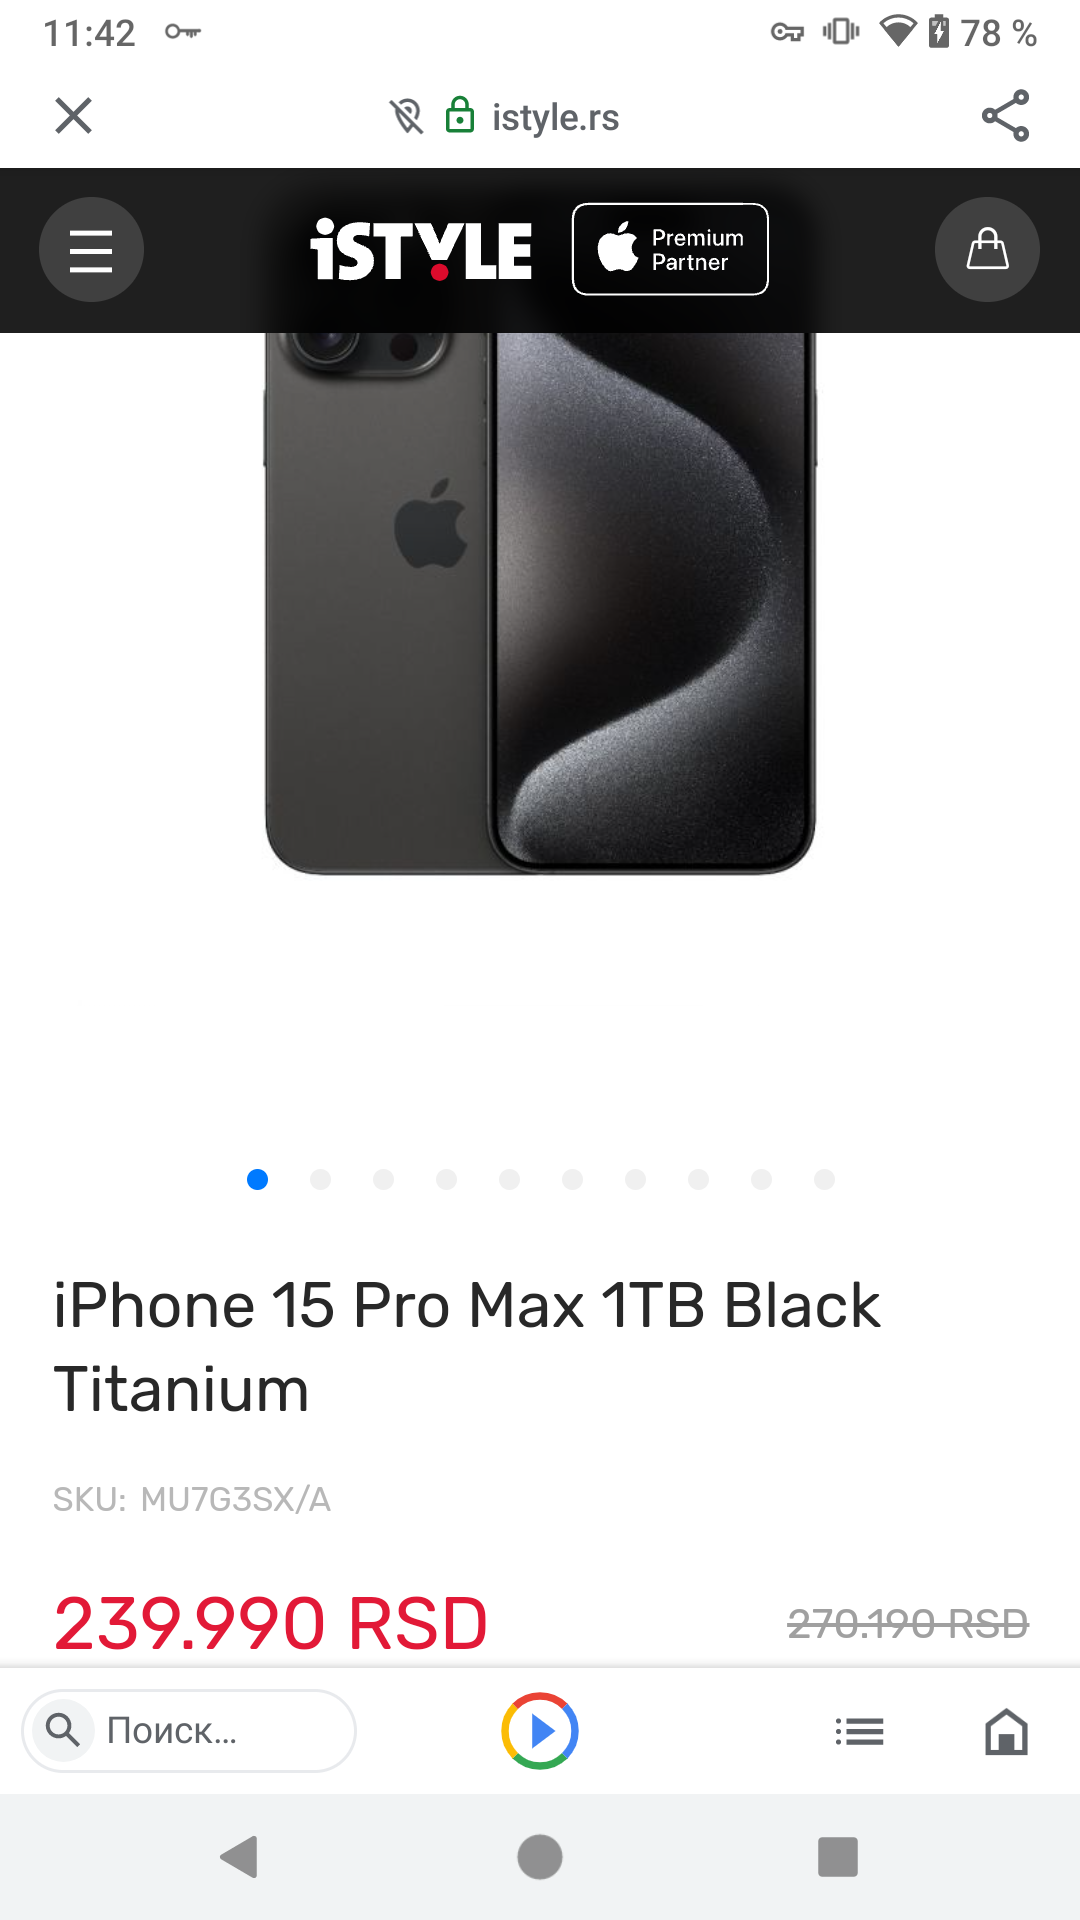This screenshot has width=1080, height=1920.
Task: Tap the istyle.rs URL text
Action: [x=555, y=117]
